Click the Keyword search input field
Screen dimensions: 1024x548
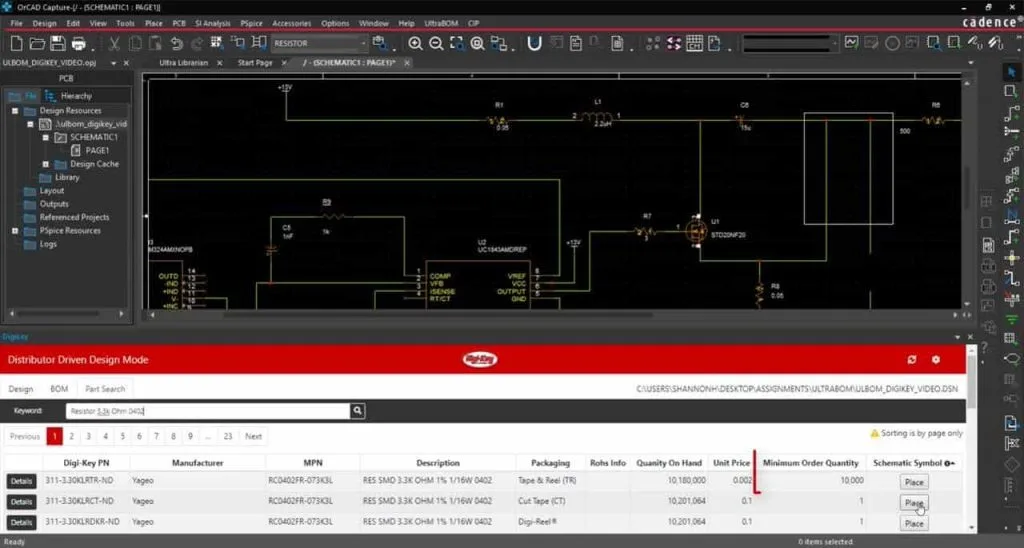click(207, 411)
